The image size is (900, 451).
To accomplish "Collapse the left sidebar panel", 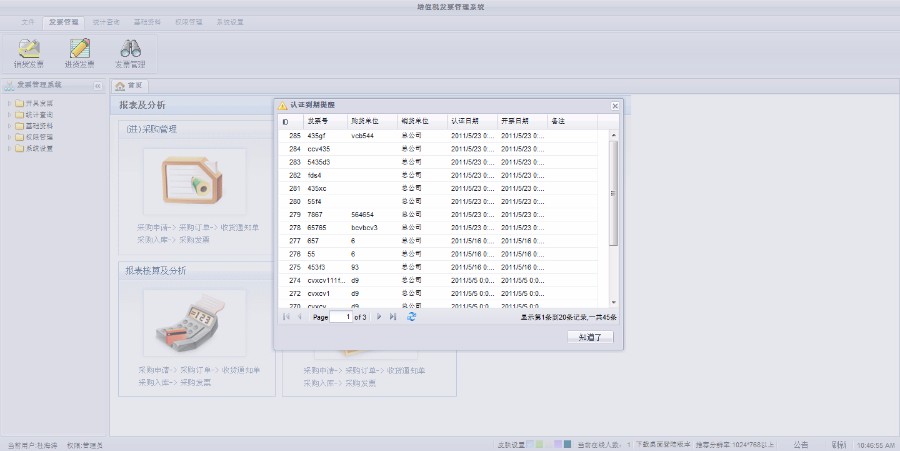I will (98, 86).
